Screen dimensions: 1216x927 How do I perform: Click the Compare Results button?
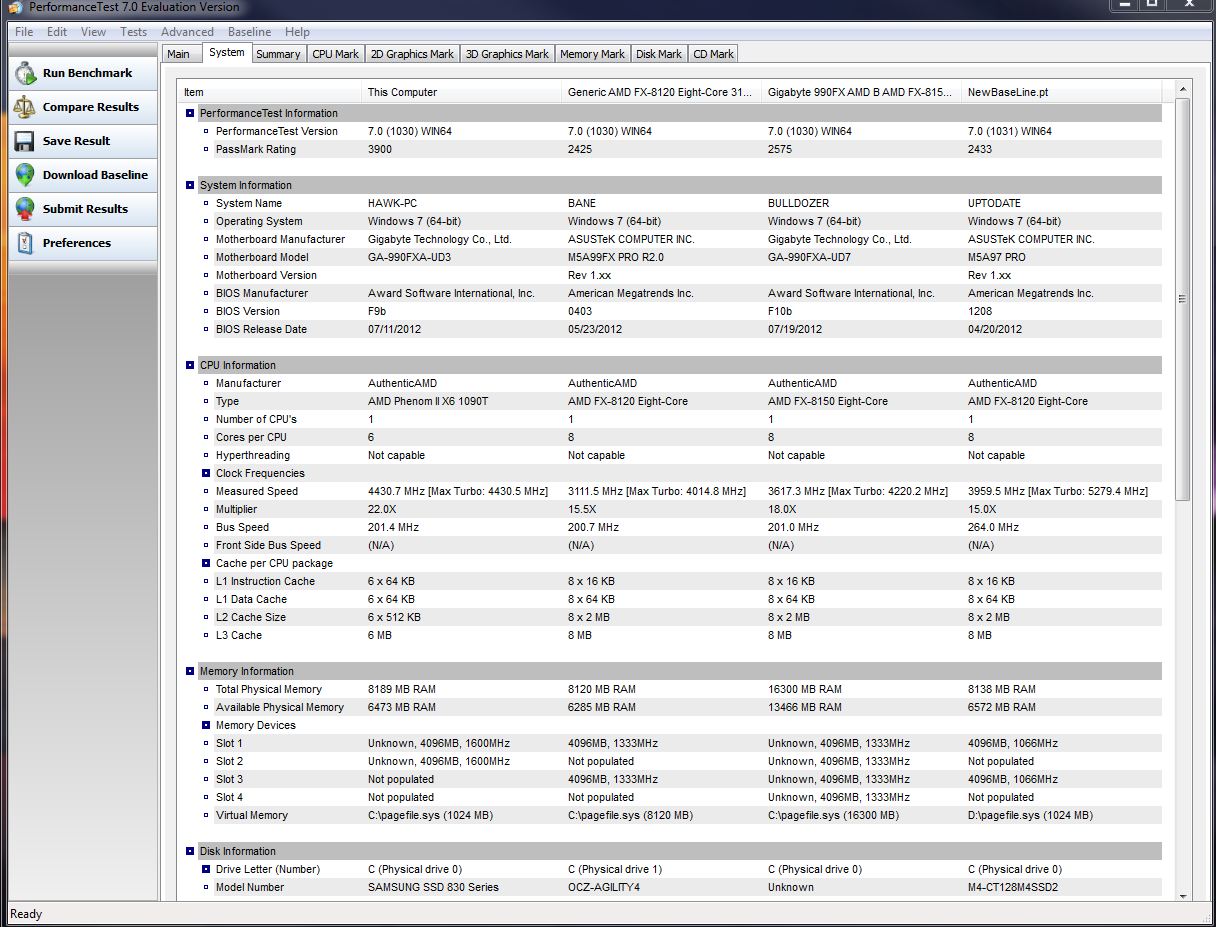click(x=83, y=107)
